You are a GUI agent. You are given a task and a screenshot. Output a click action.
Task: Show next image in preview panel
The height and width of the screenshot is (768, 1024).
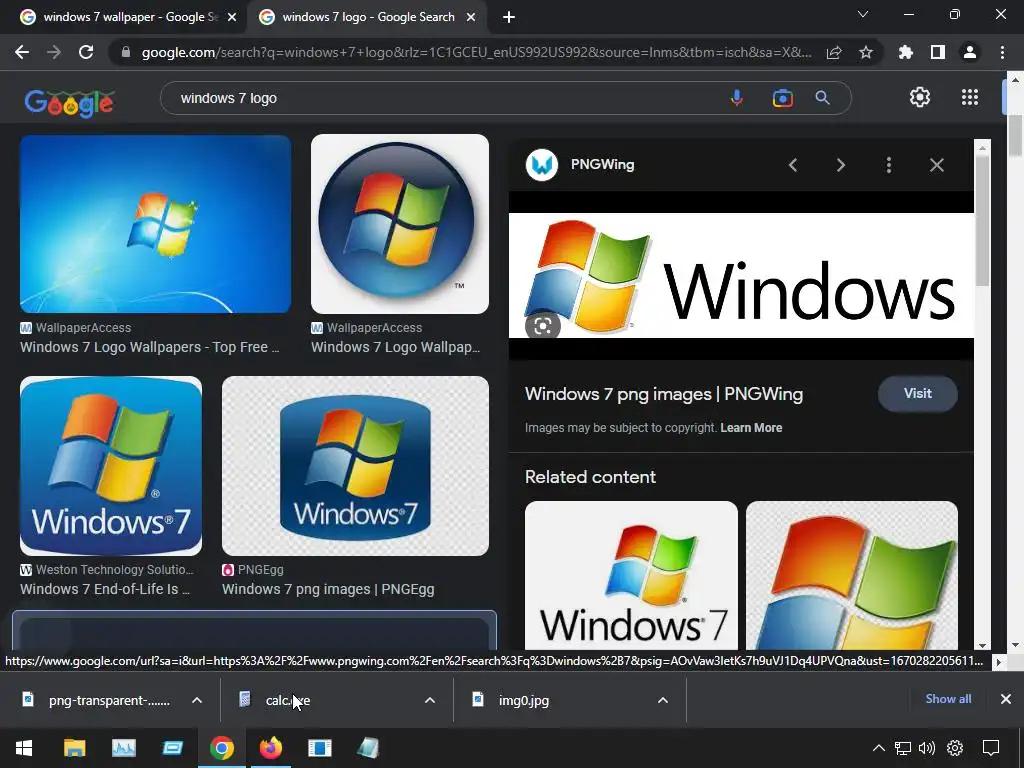coord(841,165)
